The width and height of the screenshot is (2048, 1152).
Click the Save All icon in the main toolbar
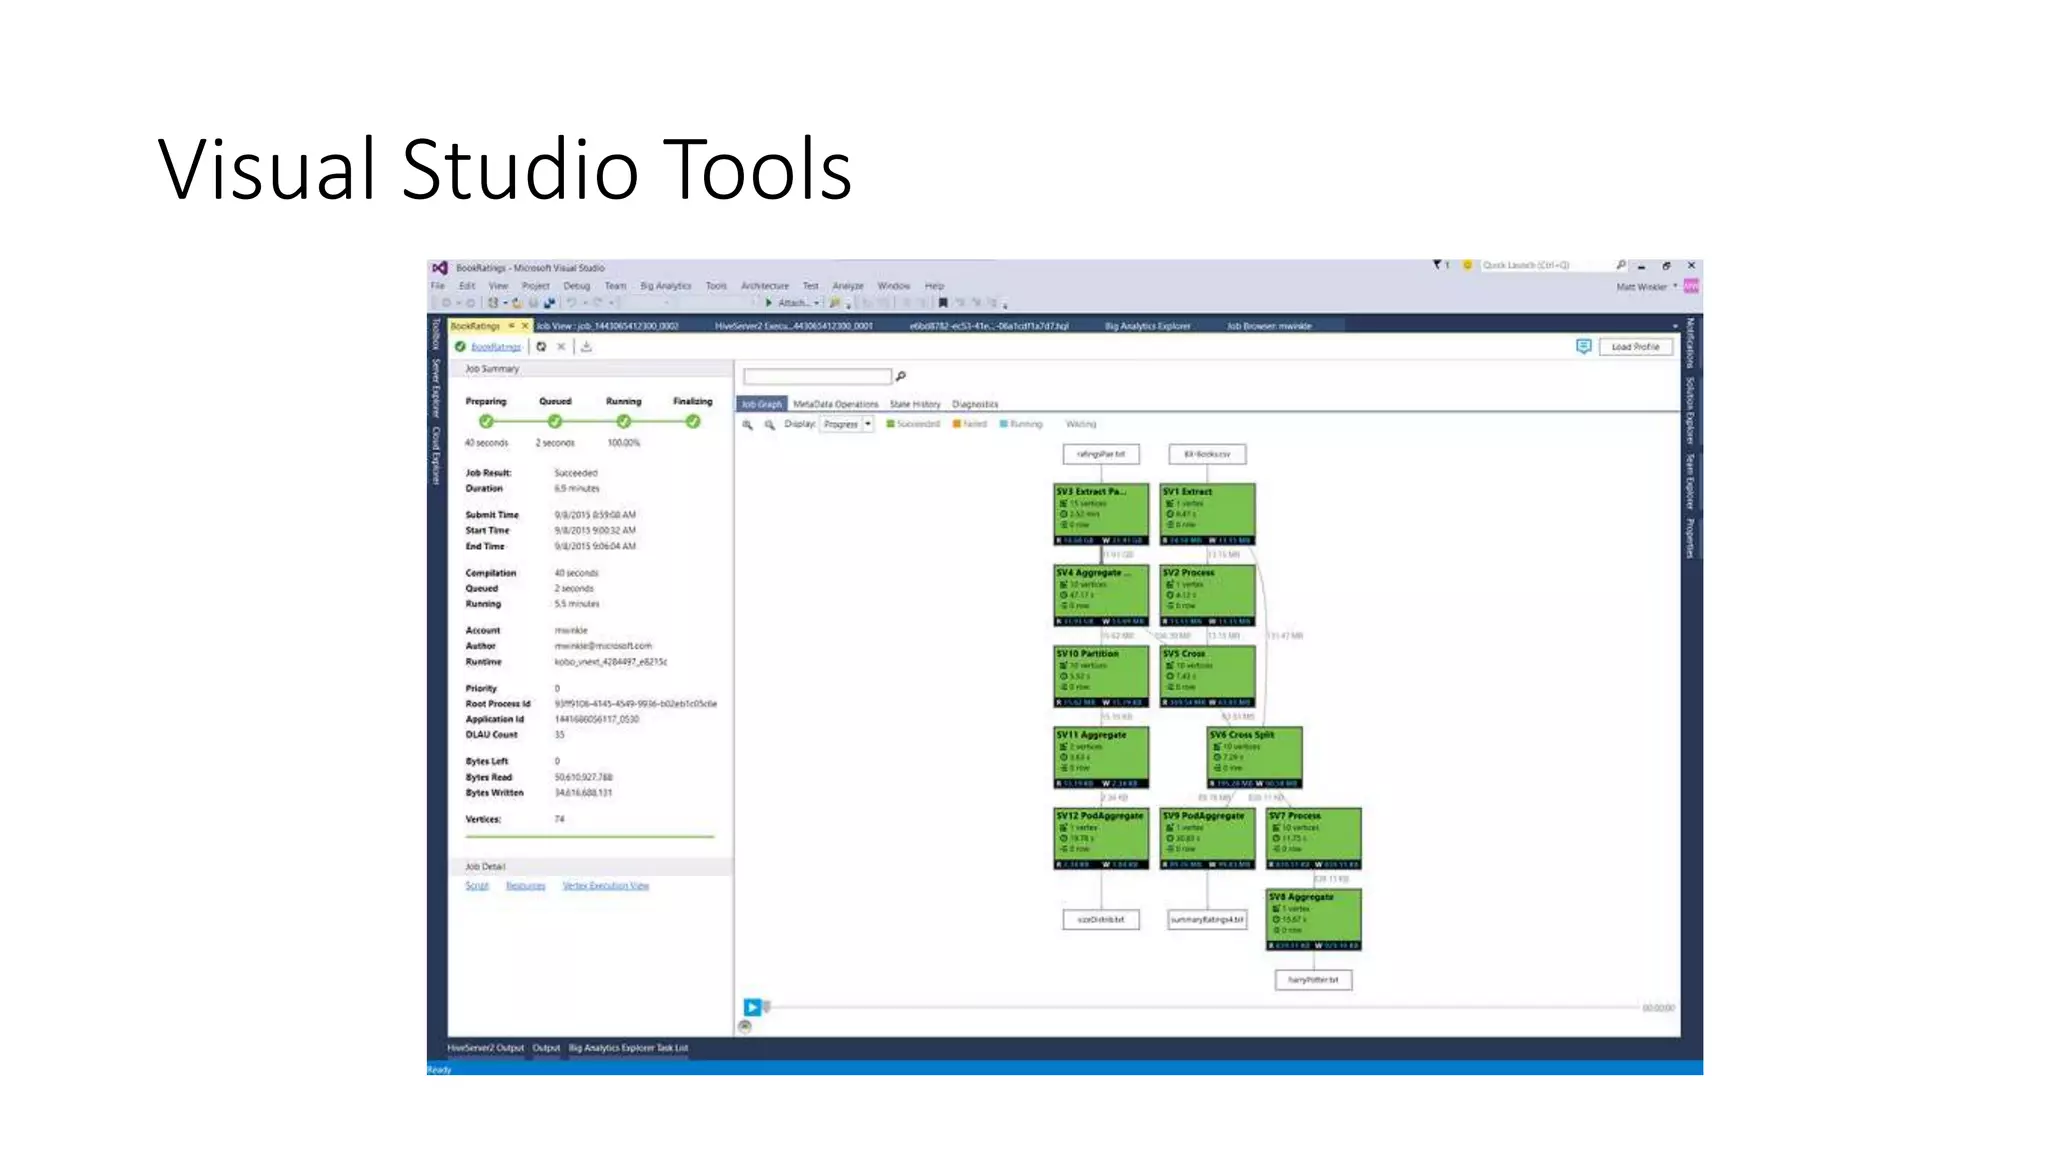[549, 302]
